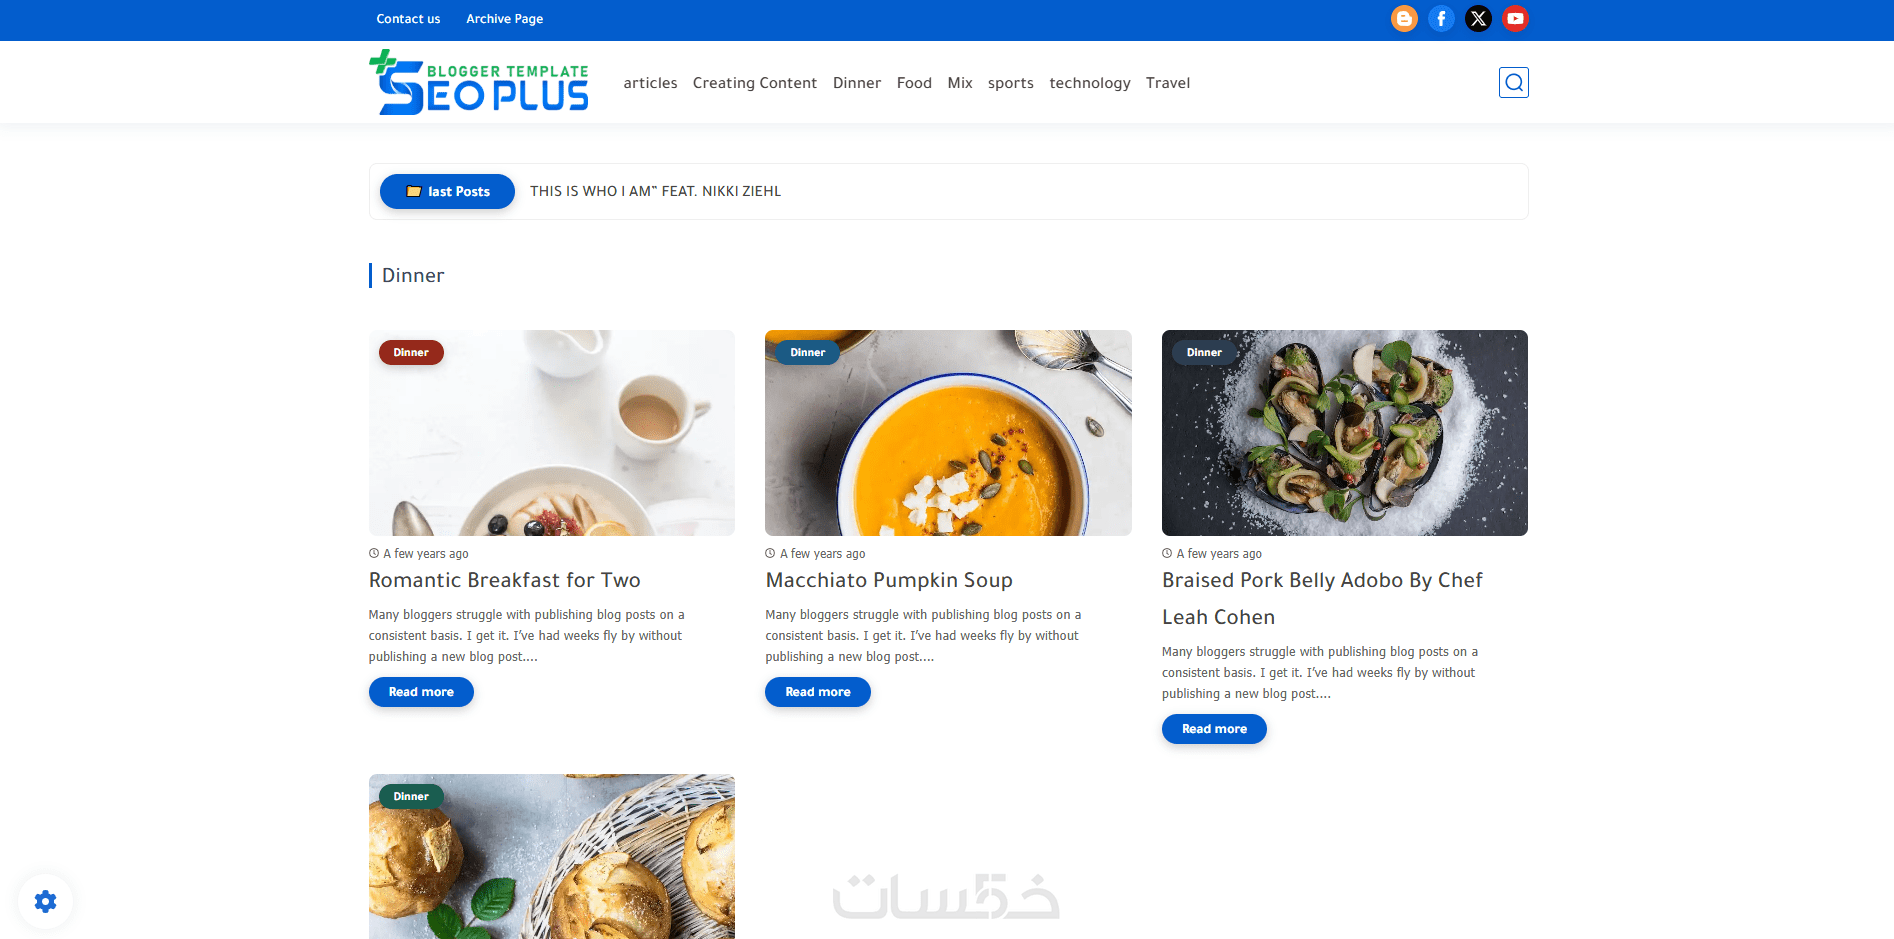The image size is (1894, 939).
Task: Select the Creating Content menu item
Action: (755, 83)
